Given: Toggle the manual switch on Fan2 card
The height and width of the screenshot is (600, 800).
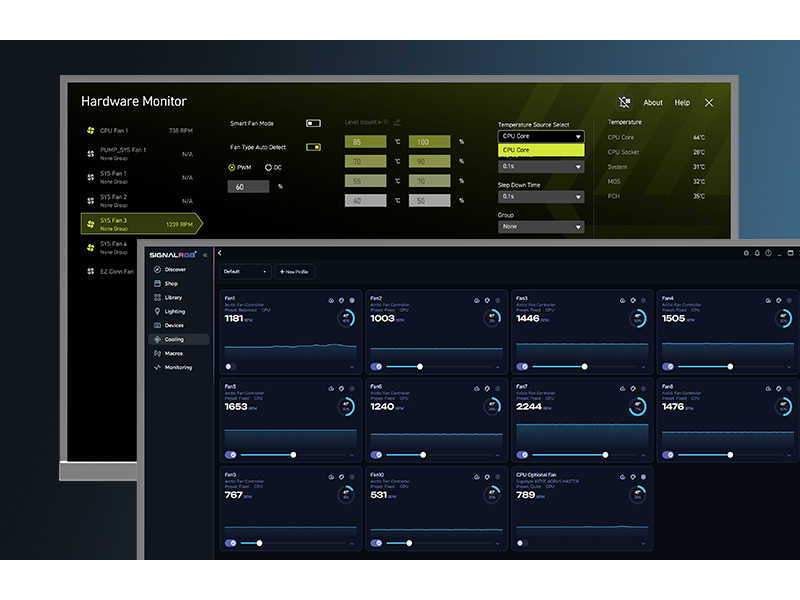Looking at the screenshot, I should pos(377,366).
